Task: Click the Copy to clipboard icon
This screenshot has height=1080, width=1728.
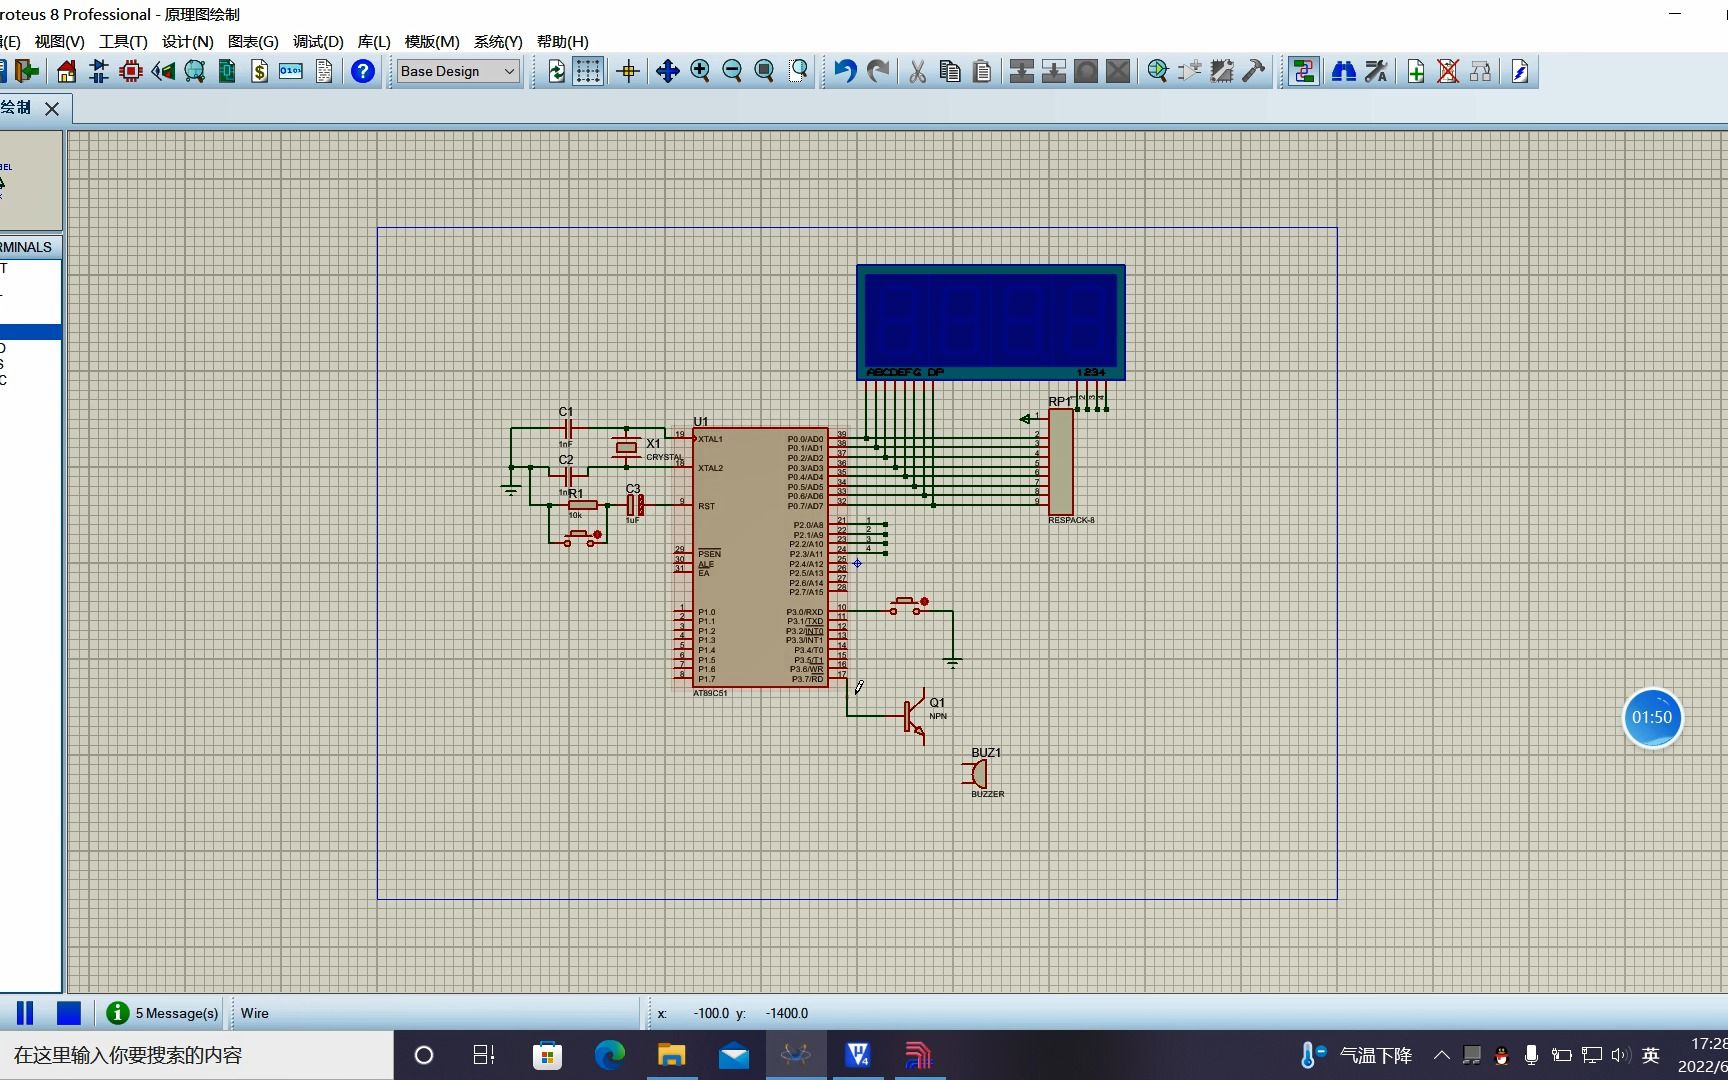Action: click(950, 71)
